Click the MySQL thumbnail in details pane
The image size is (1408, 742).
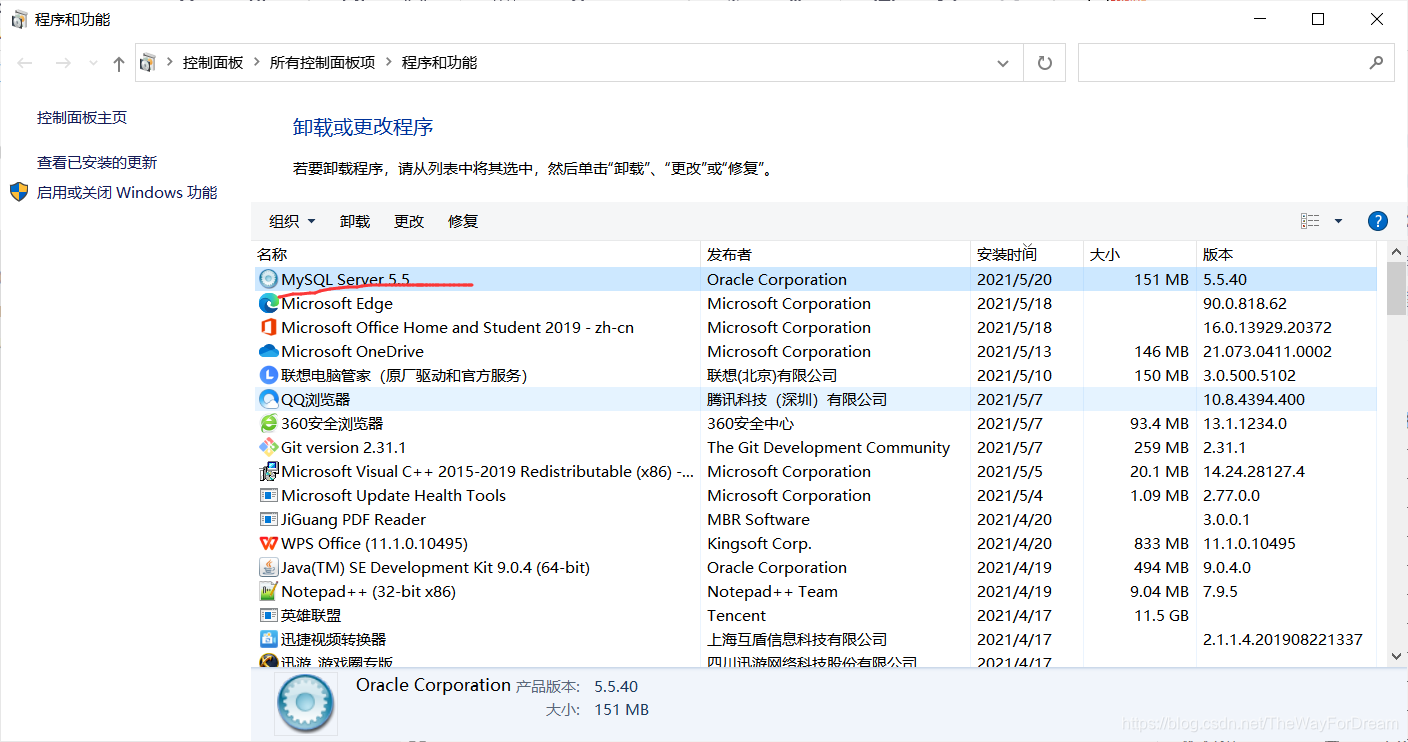[305, 703]
